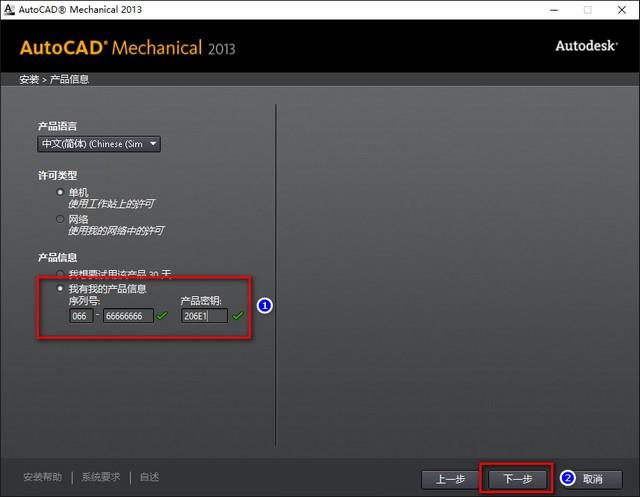
Task: Select the 网络 network license radio
Action: click(x=60, y=219)
